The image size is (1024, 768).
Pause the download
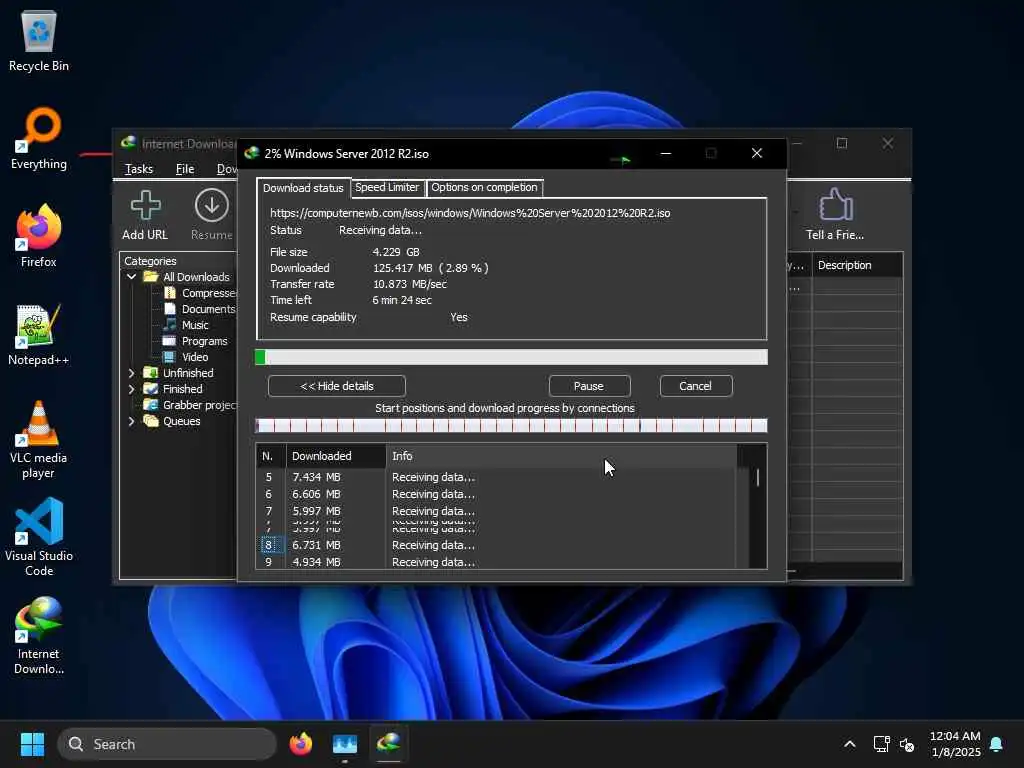tap(589, 386)
